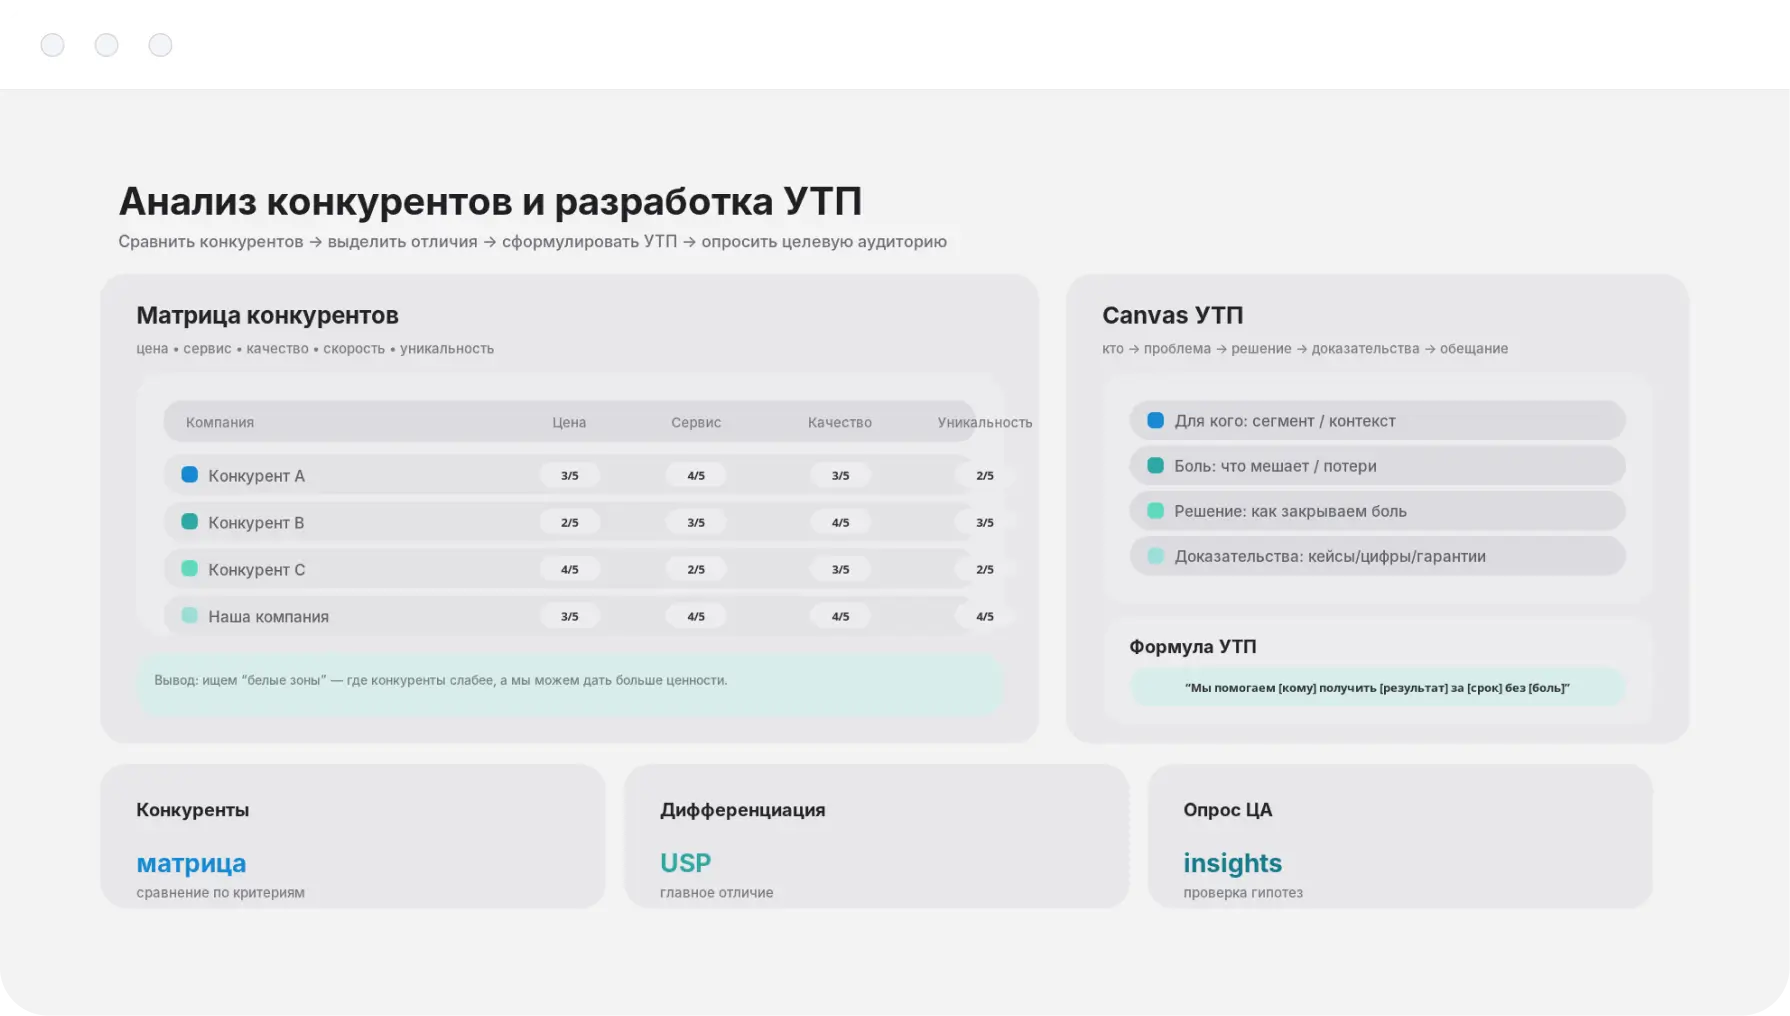This screenshot has height=1016, width=1790.
Task: Click the green marker beside Конкурент C
Action: [189, 569]
